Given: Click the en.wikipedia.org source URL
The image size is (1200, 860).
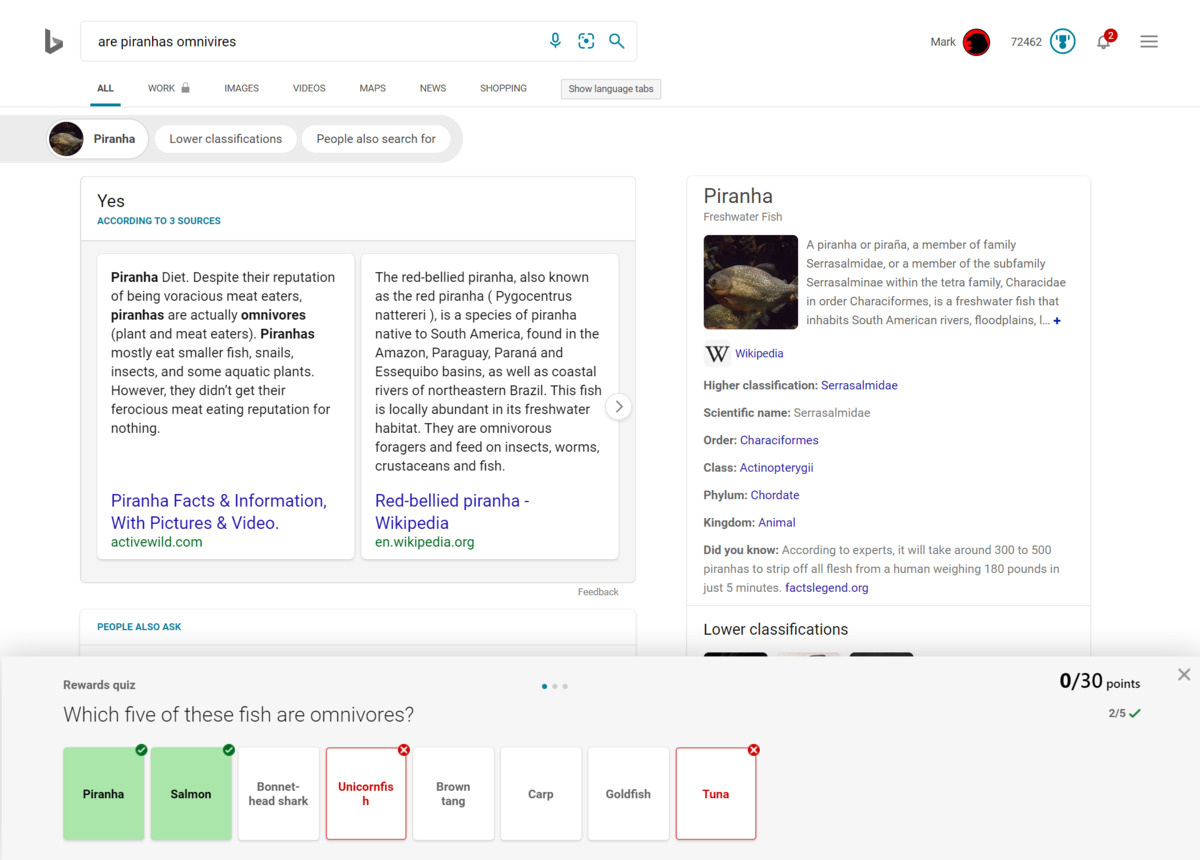Looking at the screenshot, I should coord(425,542).
